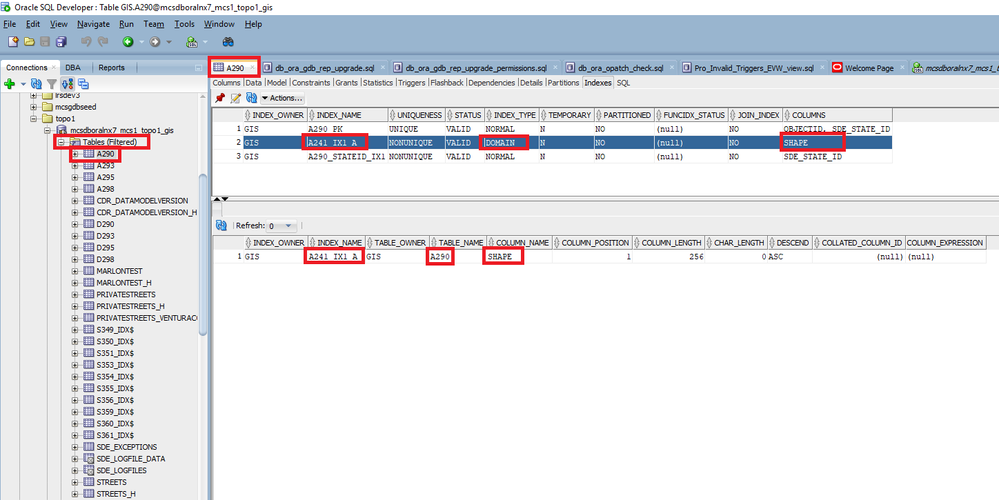Click the green Back navigation icon
Viewport: 999px width, 500px height.
[x=128, y=42]
